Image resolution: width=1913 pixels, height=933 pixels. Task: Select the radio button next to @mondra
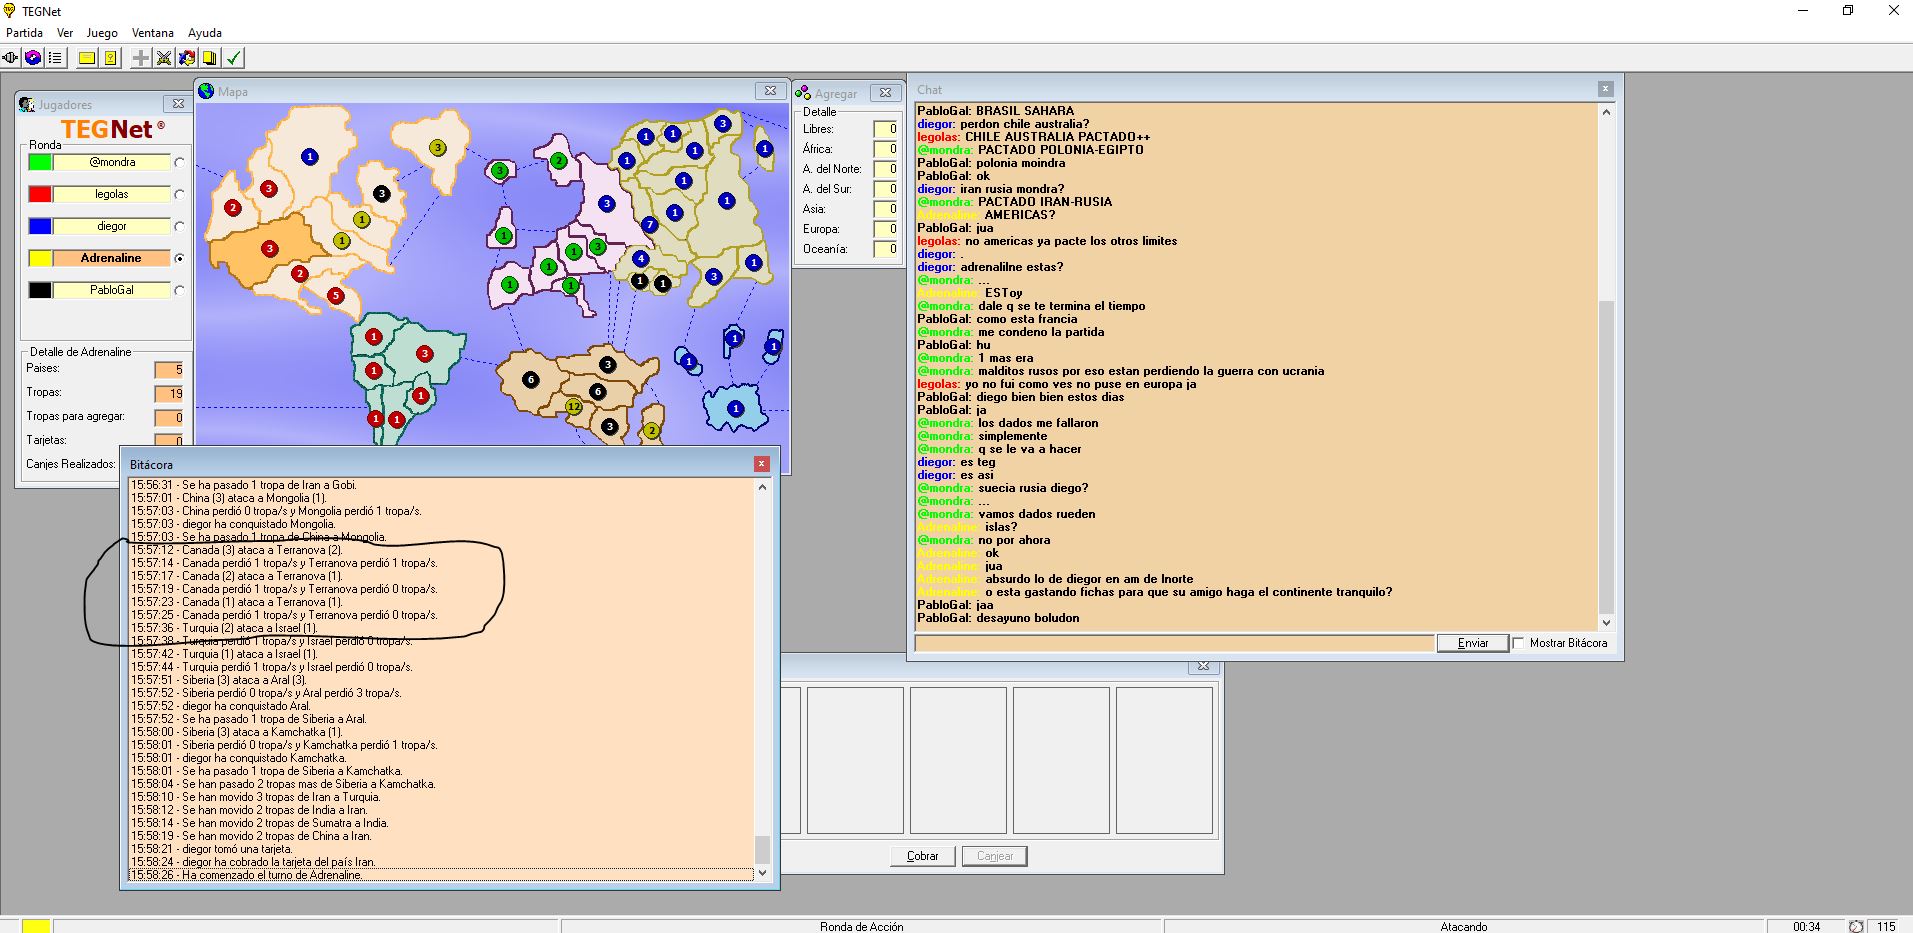(179, 162)
